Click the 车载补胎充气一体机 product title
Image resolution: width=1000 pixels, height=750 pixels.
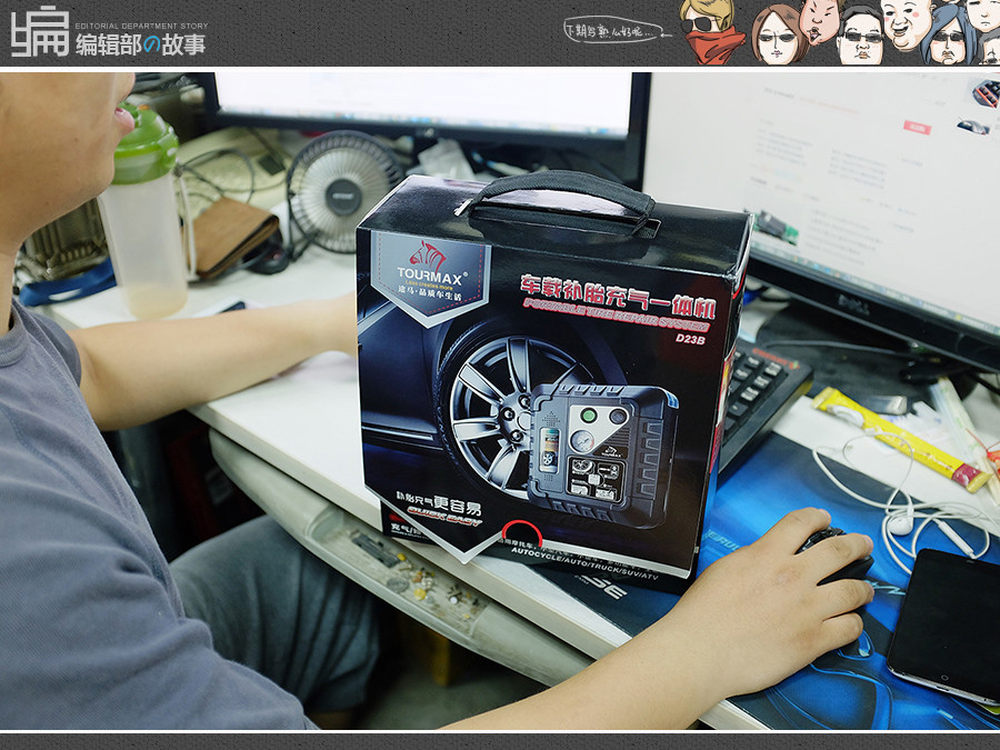pos(618,295)
